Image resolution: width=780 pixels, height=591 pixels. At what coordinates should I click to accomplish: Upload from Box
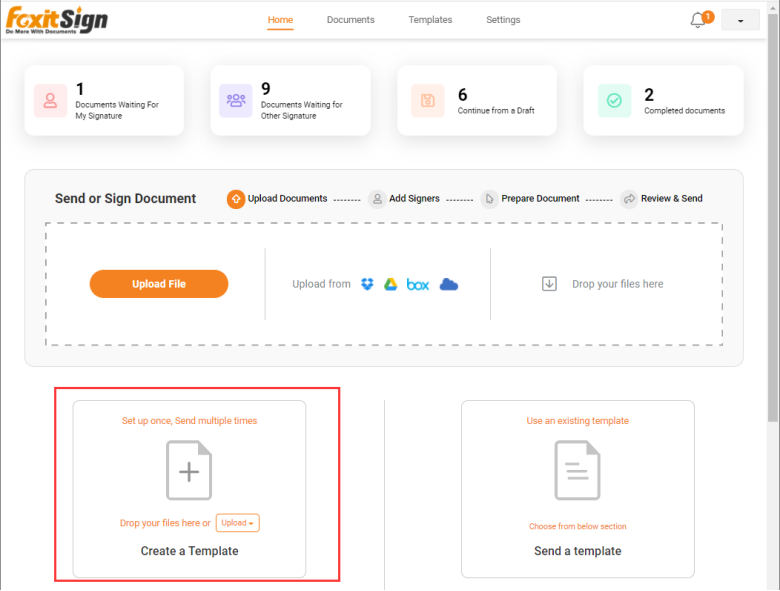[418, 285]
